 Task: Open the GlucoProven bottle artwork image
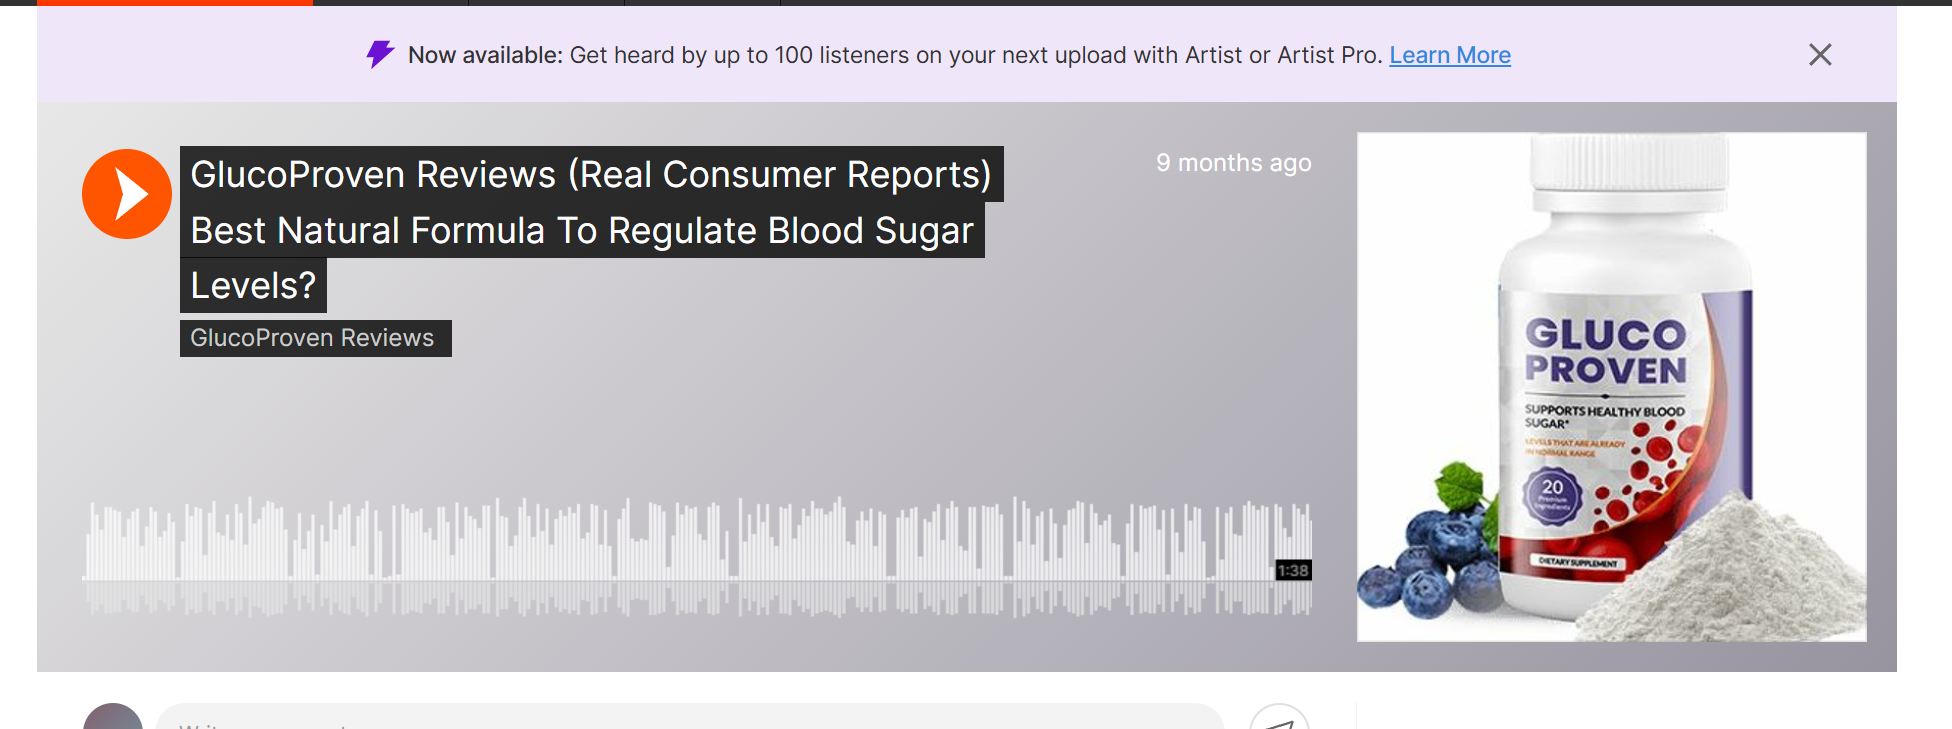point(1610,386)
